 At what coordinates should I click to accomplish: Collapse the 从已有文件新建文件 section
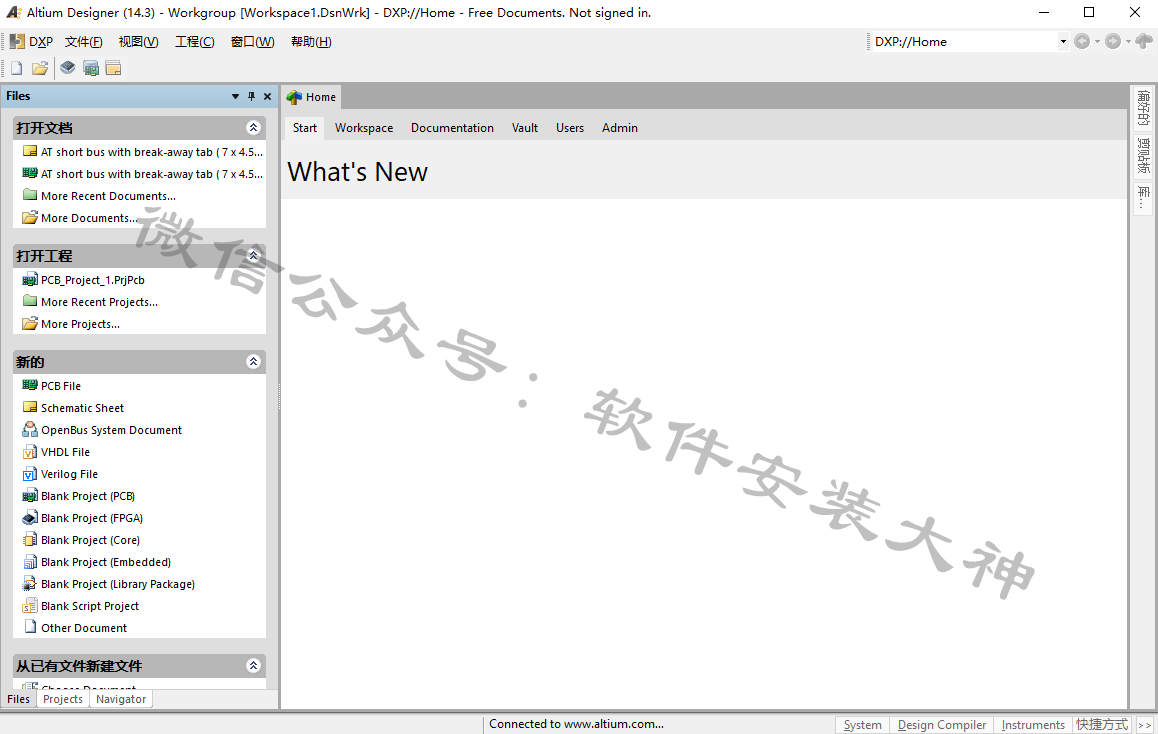click(253, 665)
